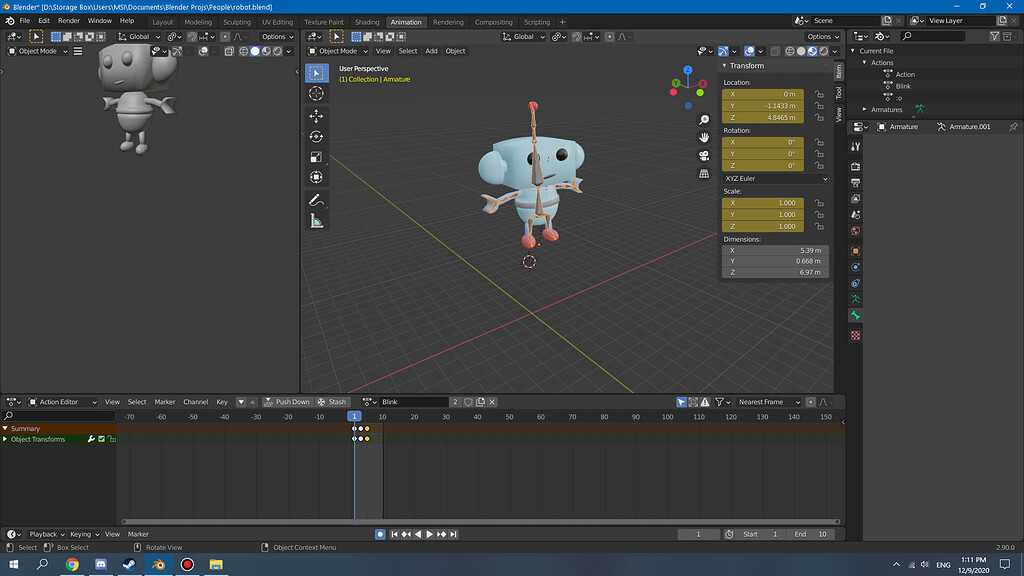
Task: Open the Options popover in main viewport
Action: tap(822, 37)
